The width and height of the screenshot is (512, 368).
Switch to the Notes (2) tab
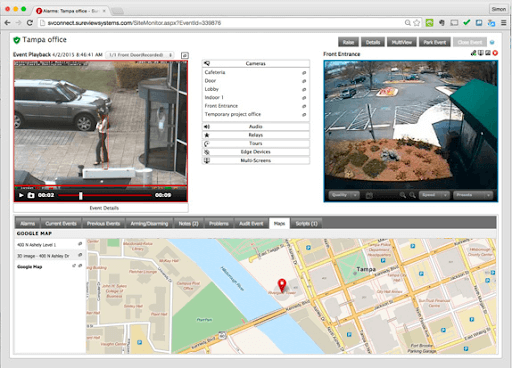[188, 224]
